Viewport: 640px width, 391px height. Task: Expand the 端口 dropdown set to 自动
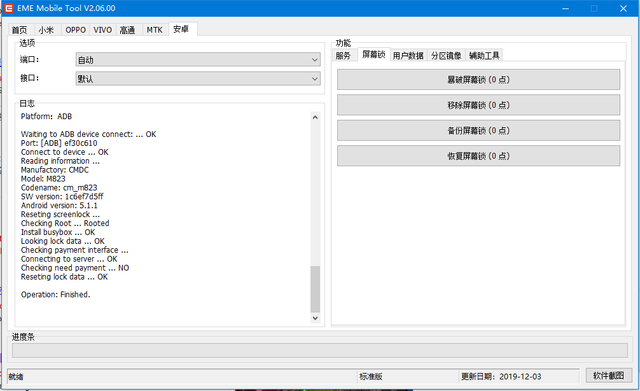point(198,60)
